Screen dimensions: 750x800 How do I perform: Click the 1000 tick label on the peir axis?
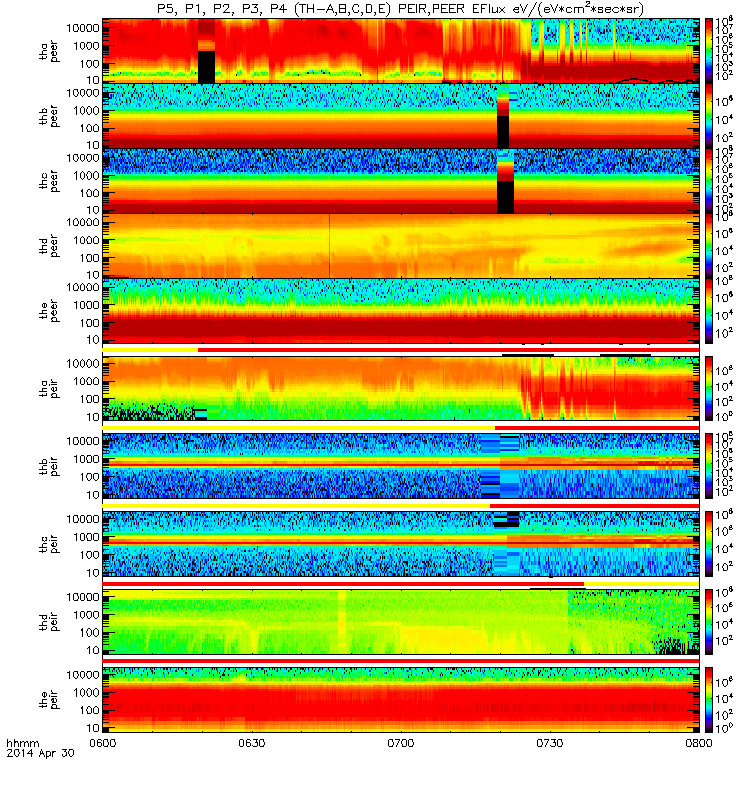tap(86, 693)
